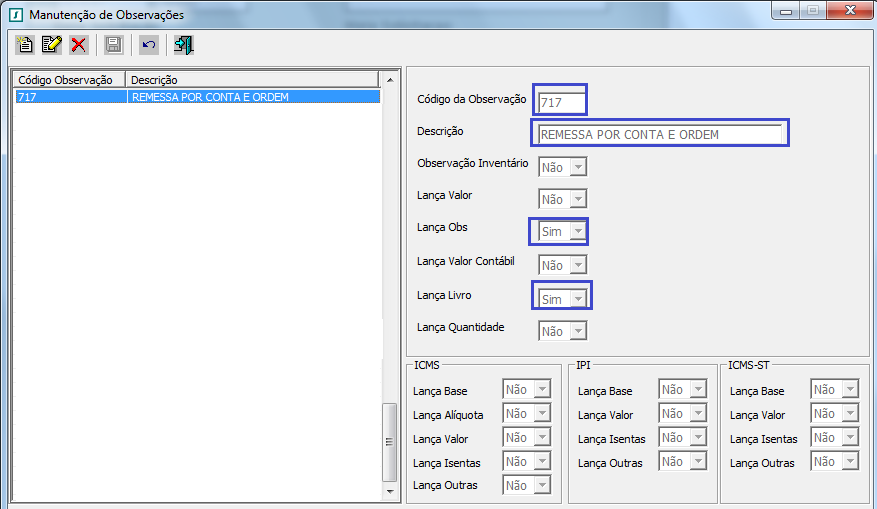
Task: Open ICMS-ST Lança Outras dropdown
Action: (x=849, y=461)
